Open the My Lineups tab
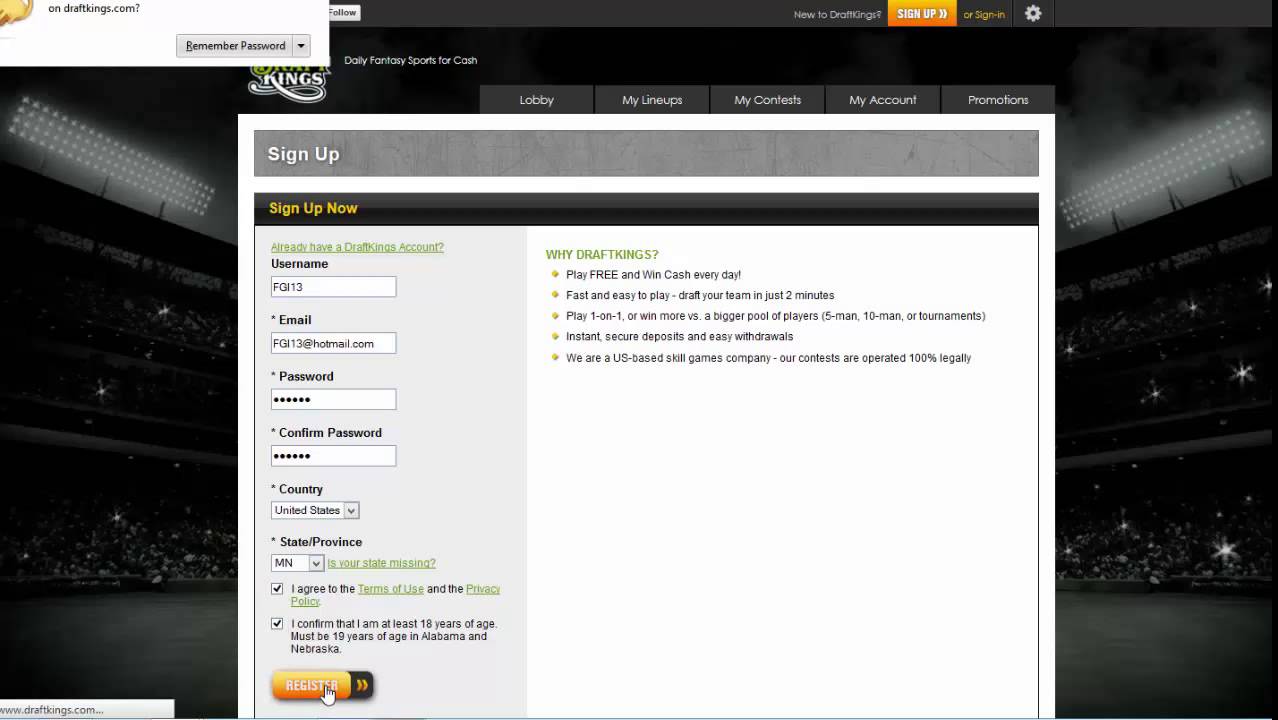This screenshot has width=1278, height=720. click(652, 100)
